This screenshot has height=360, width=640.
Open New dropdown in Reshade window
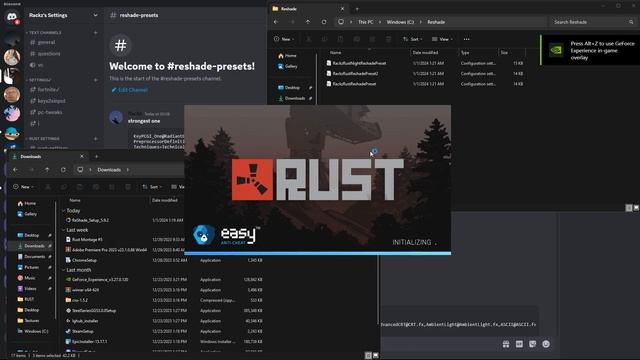[284, 39]
